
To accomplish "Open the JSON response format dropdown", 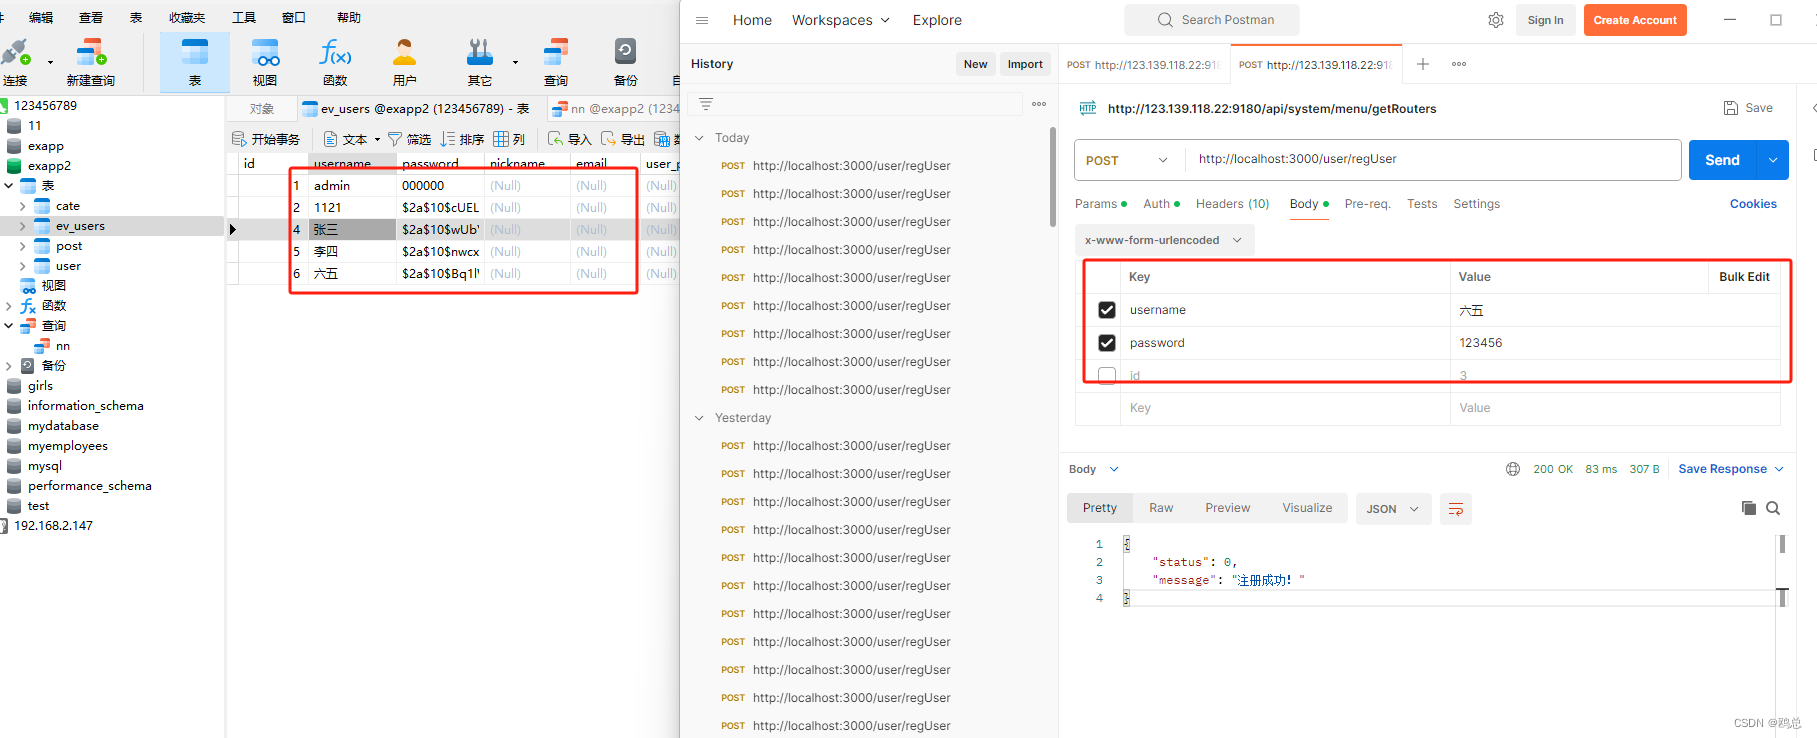I will point(1393,509).
